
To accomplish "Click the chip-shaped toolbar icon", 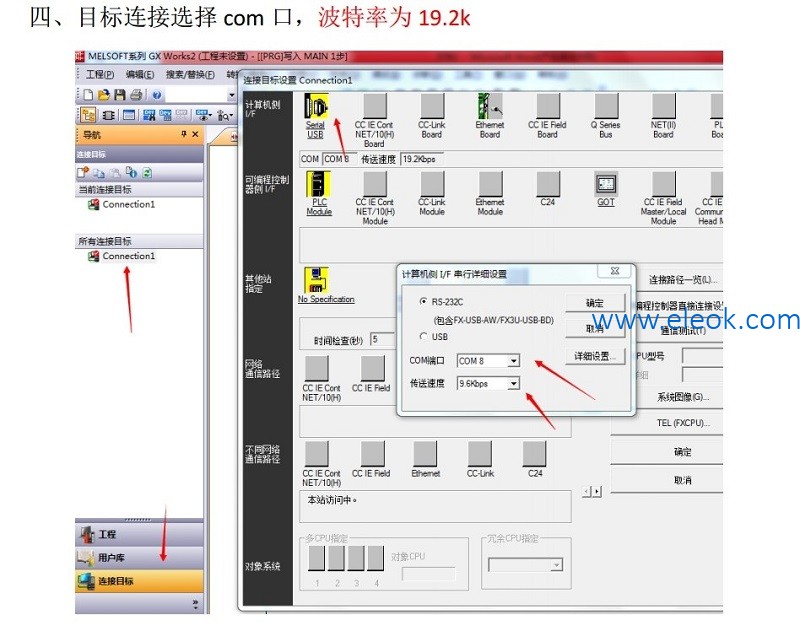I will (x=108, y=115).
